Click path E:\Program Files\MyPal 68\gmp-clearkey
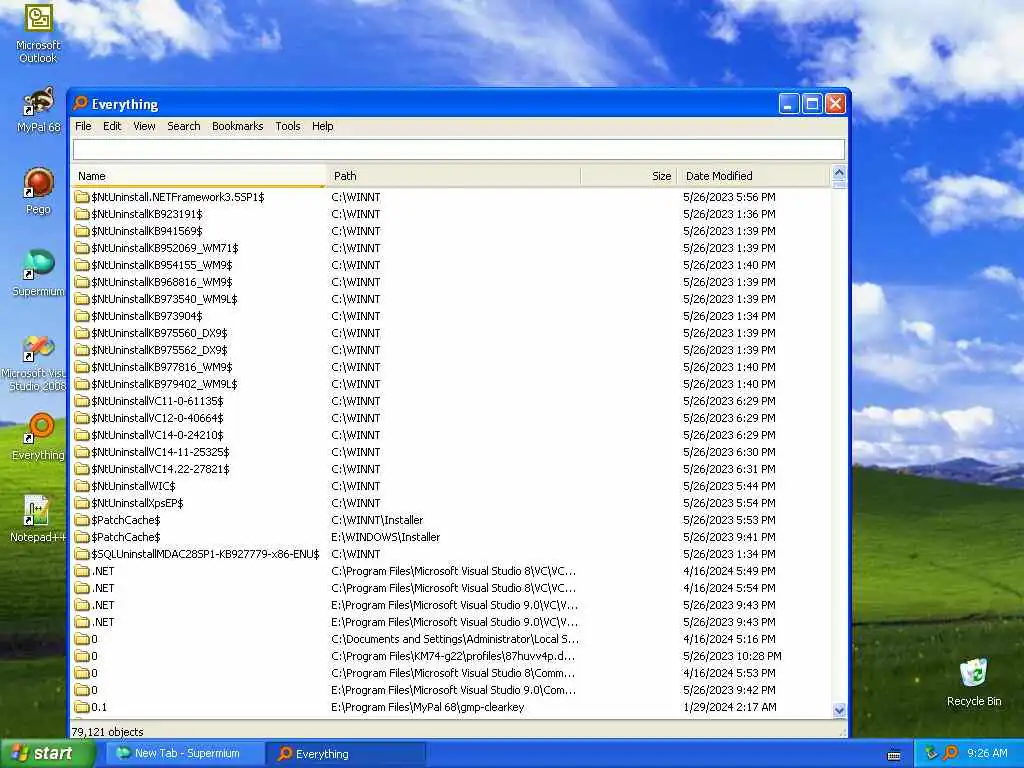The image size is (1024, 768). pos(428,707)
